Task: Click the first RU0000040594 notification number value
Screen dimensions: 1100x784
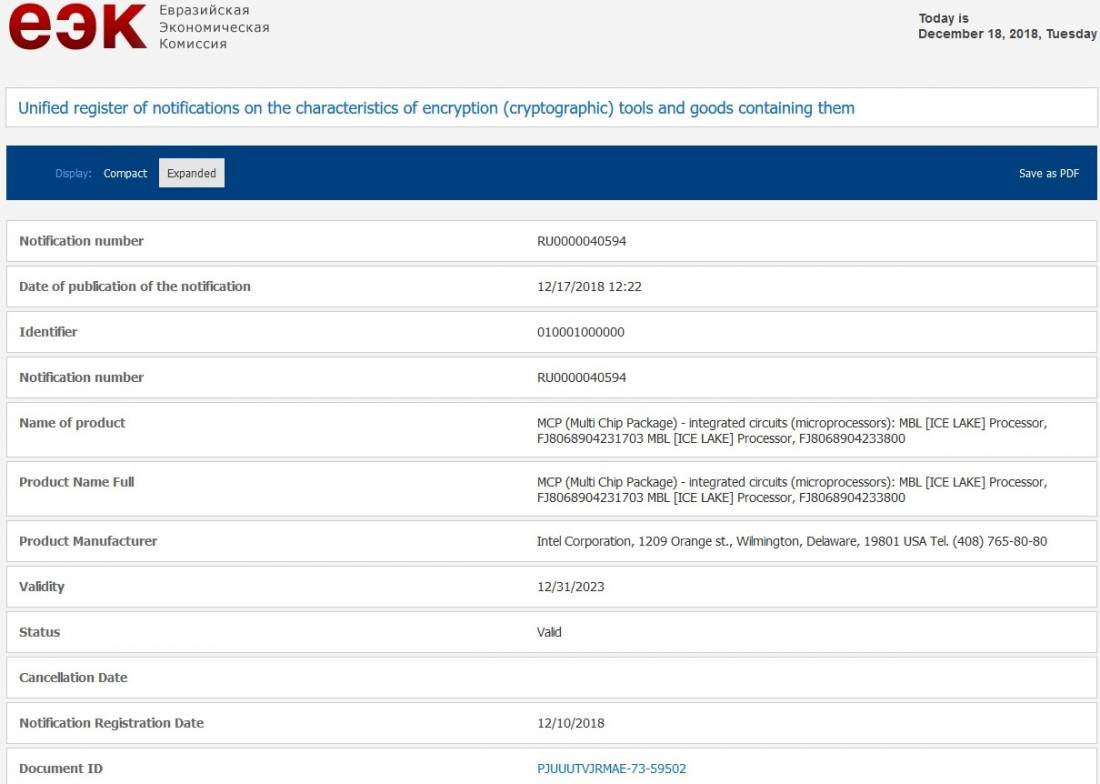Action: [x=582, y=241]
